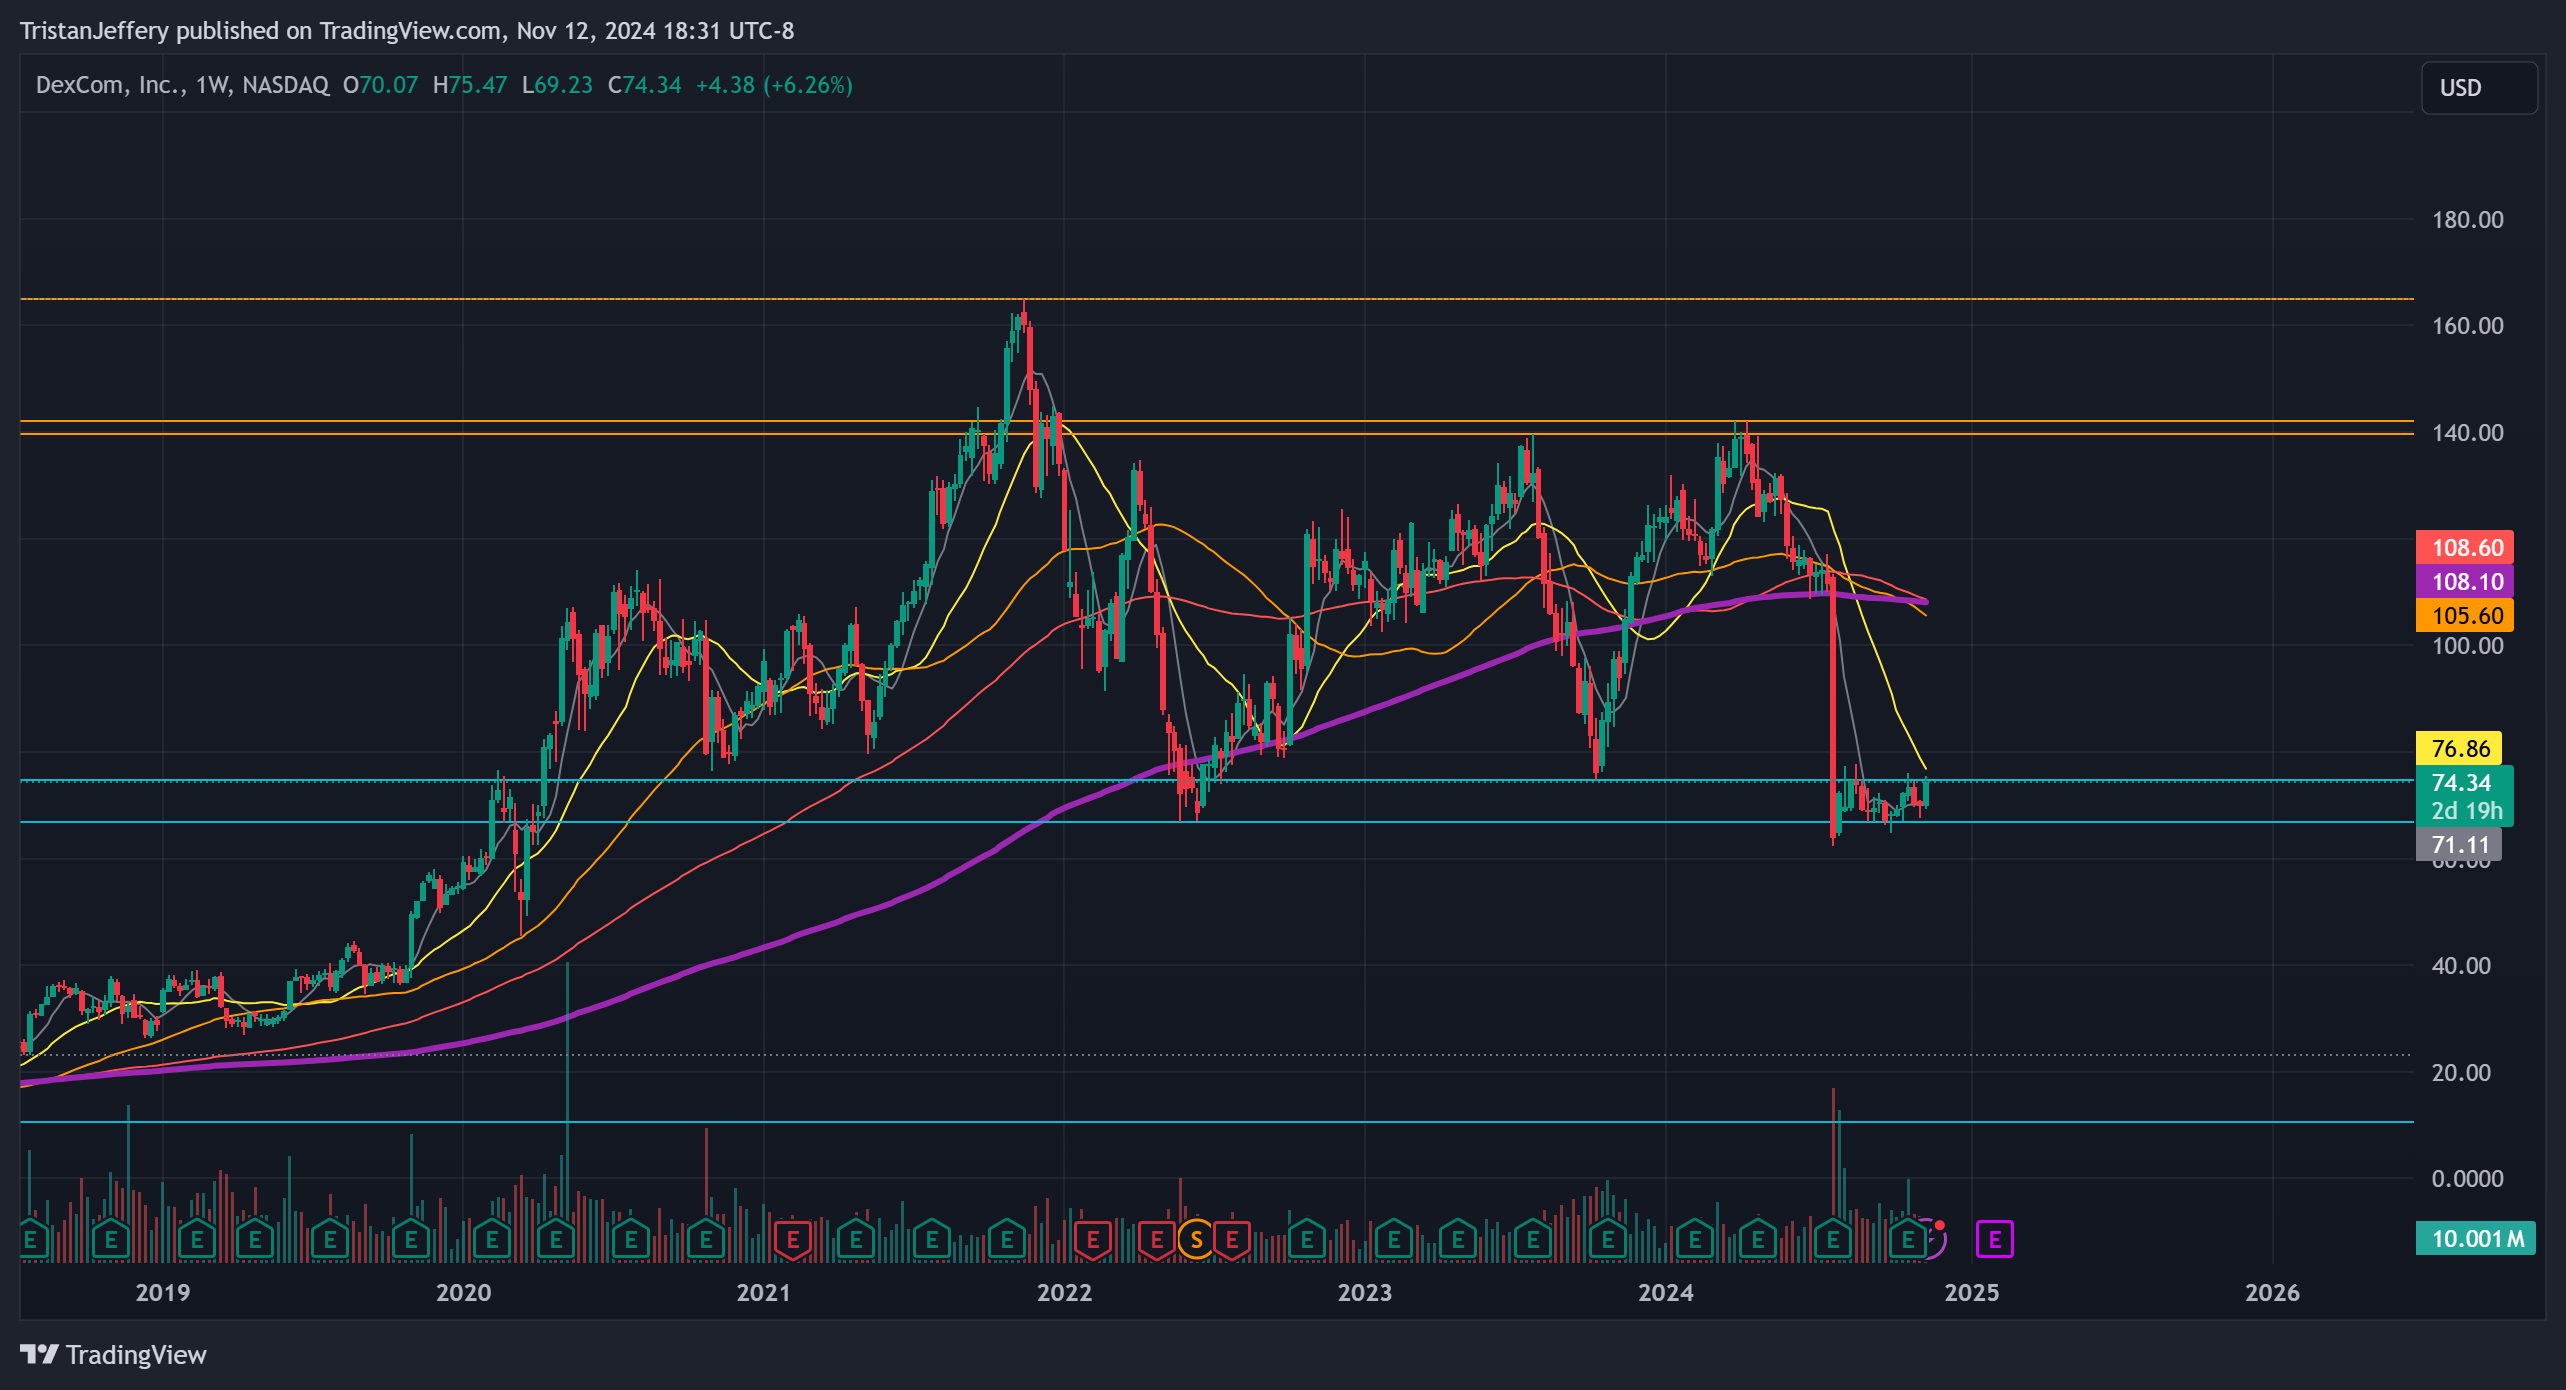Click the 0.0000 price scale label
This screenshot has height=1390, width=2566.
2467,1179
